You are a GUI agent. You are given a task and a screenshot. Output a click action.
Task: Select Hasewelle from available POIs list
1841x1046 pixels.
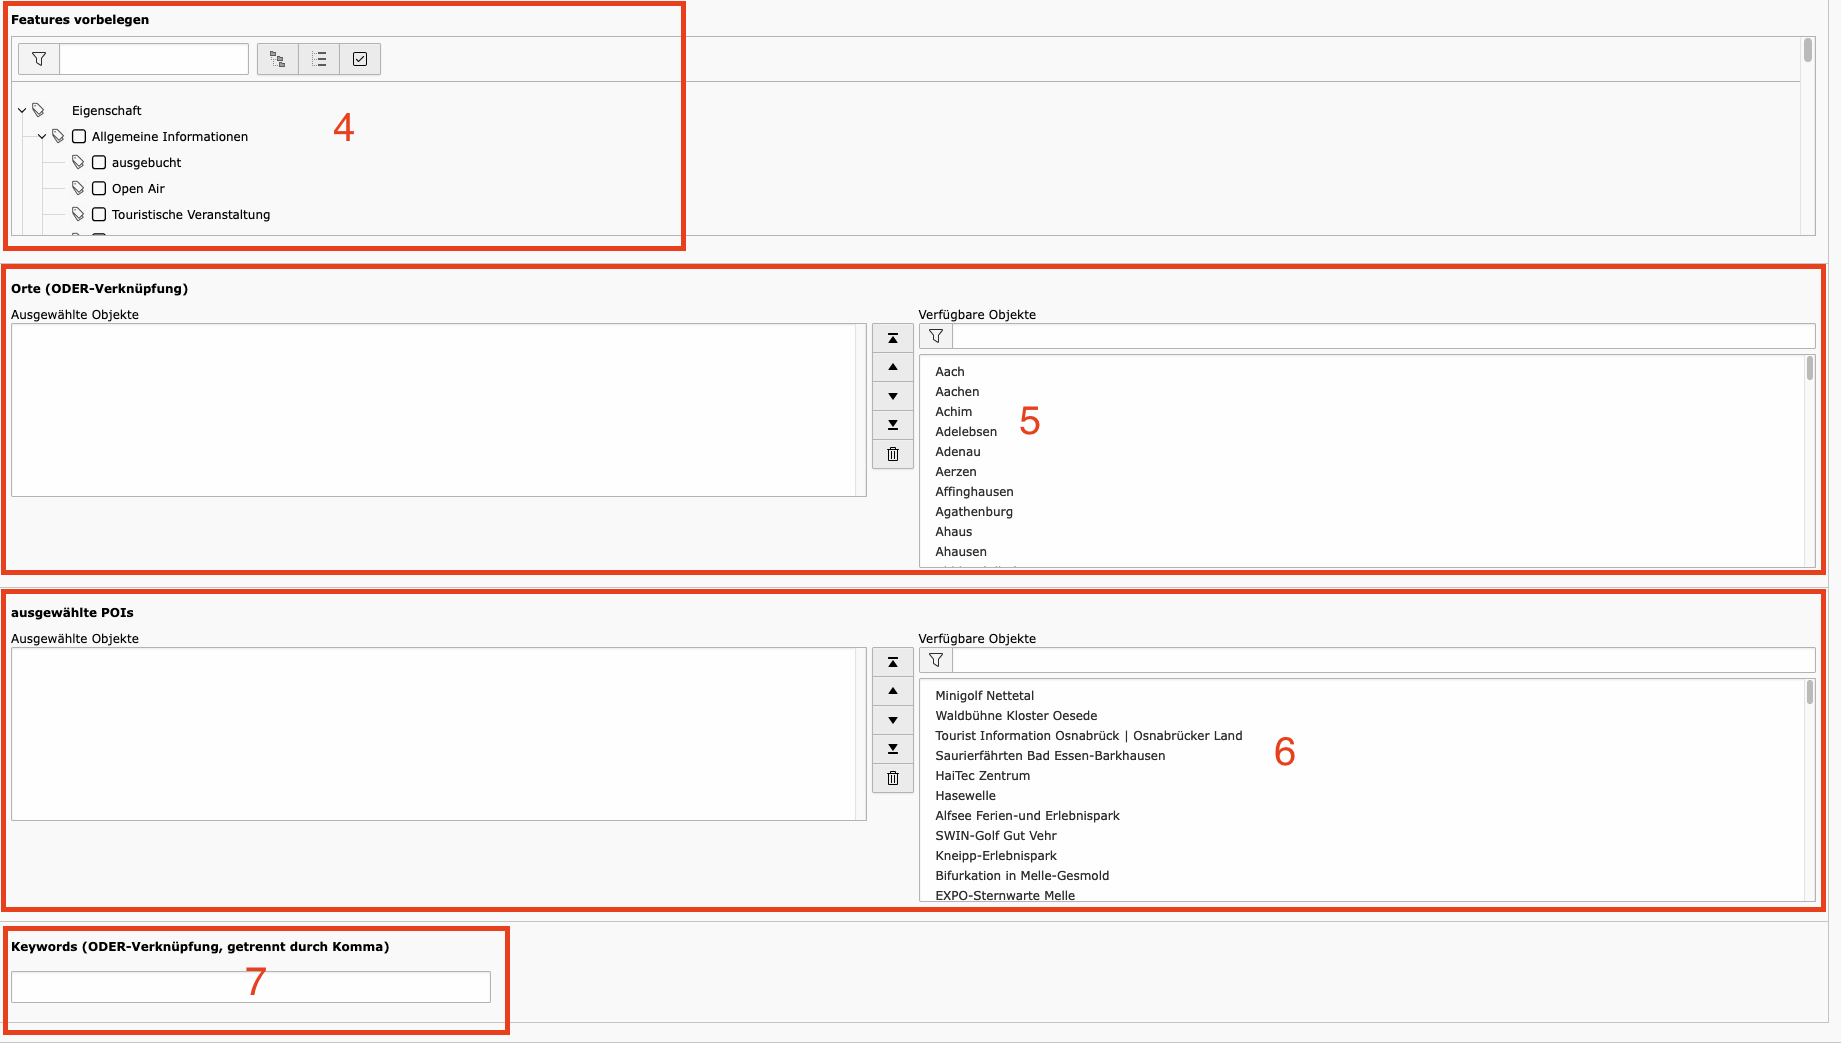[x=965, y=796]
